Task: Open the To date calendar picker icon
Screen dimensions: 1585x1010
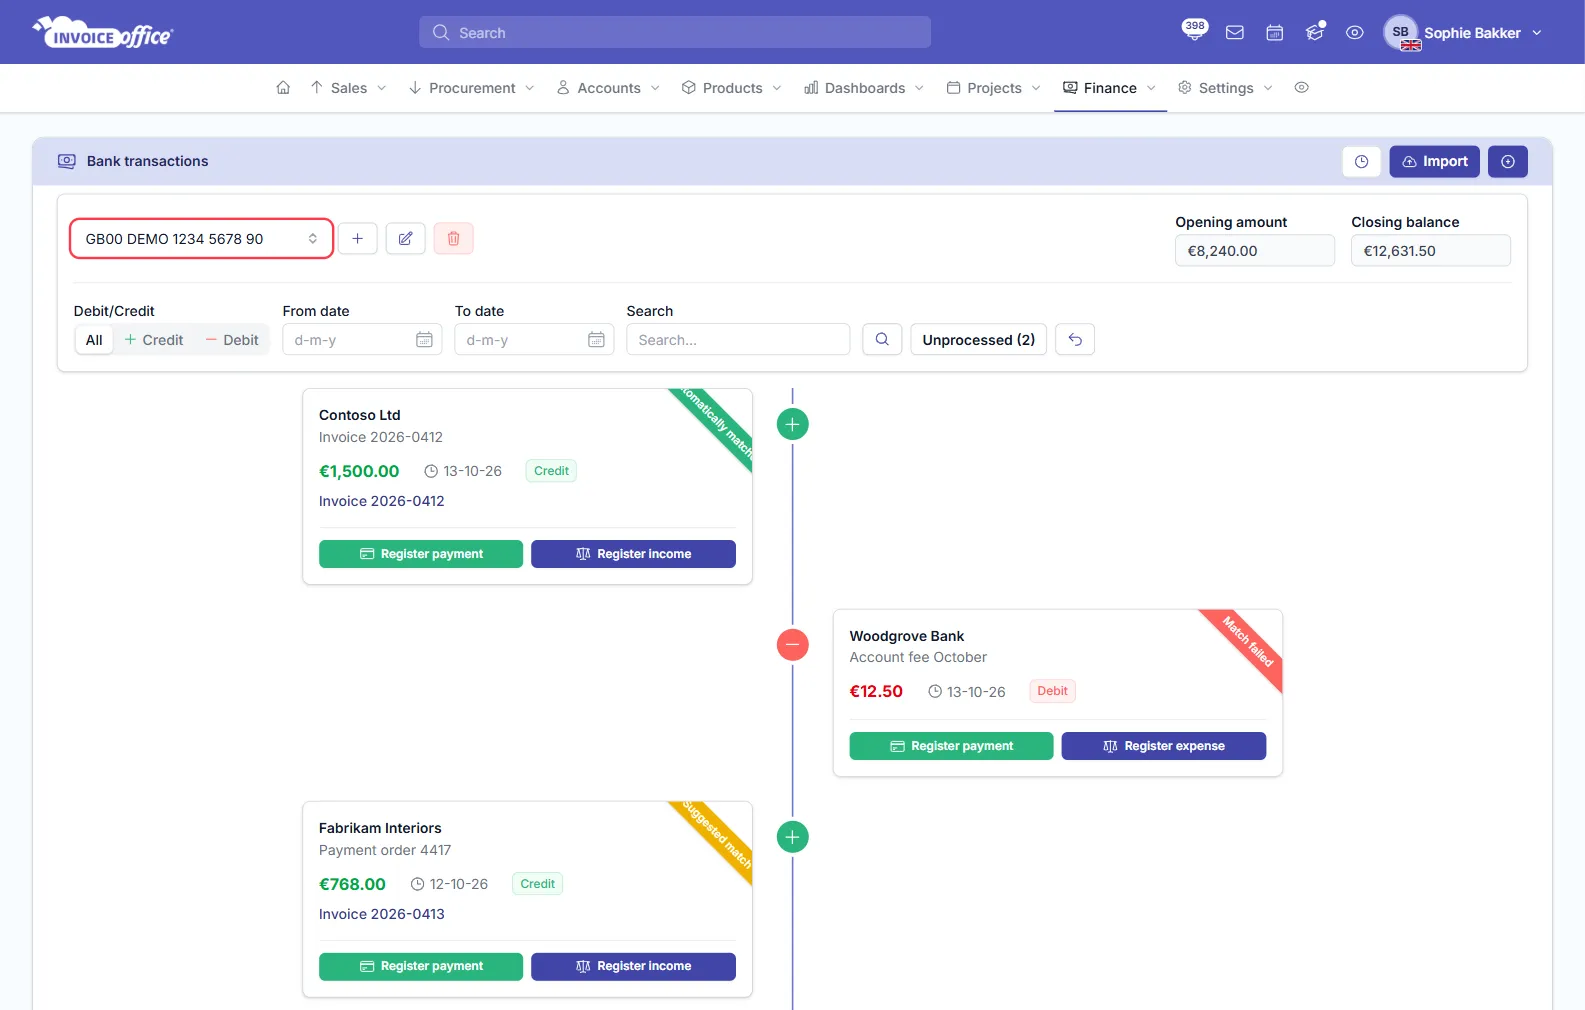Action: click(596, 340)
